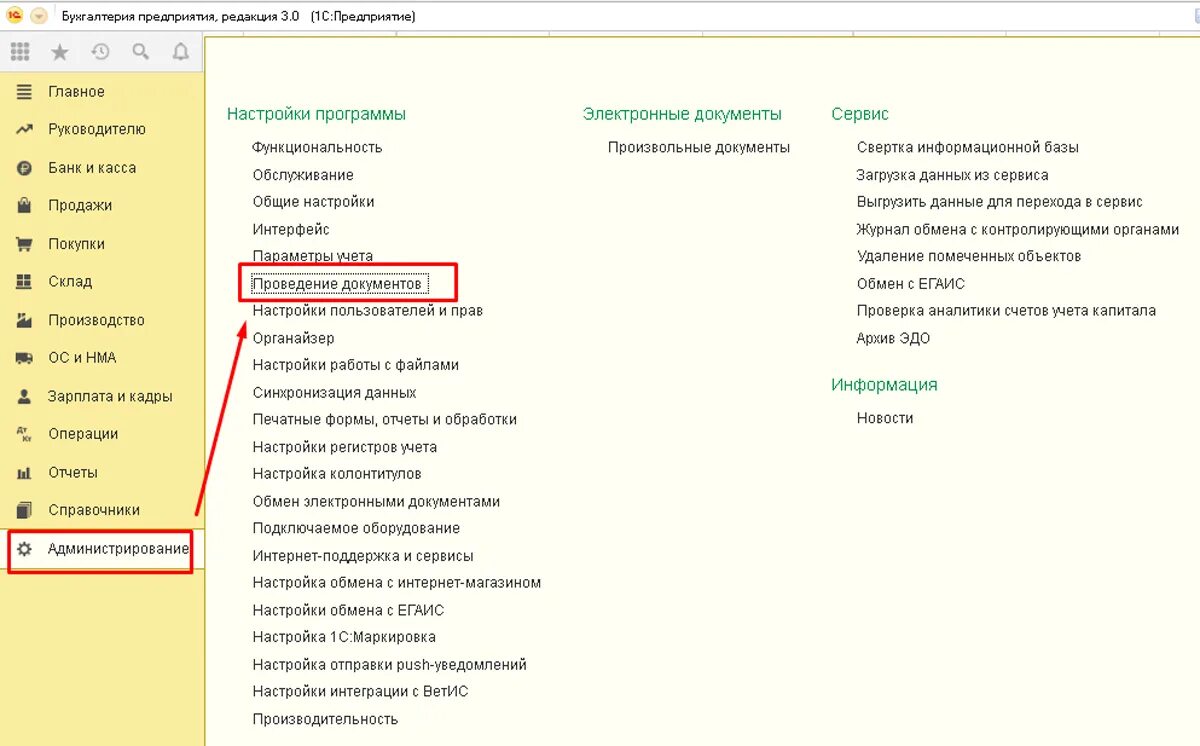Screen dimensions: 1200x746
Task: Click the 1C logo icon in title bar
Action: [x=15, y=16]
